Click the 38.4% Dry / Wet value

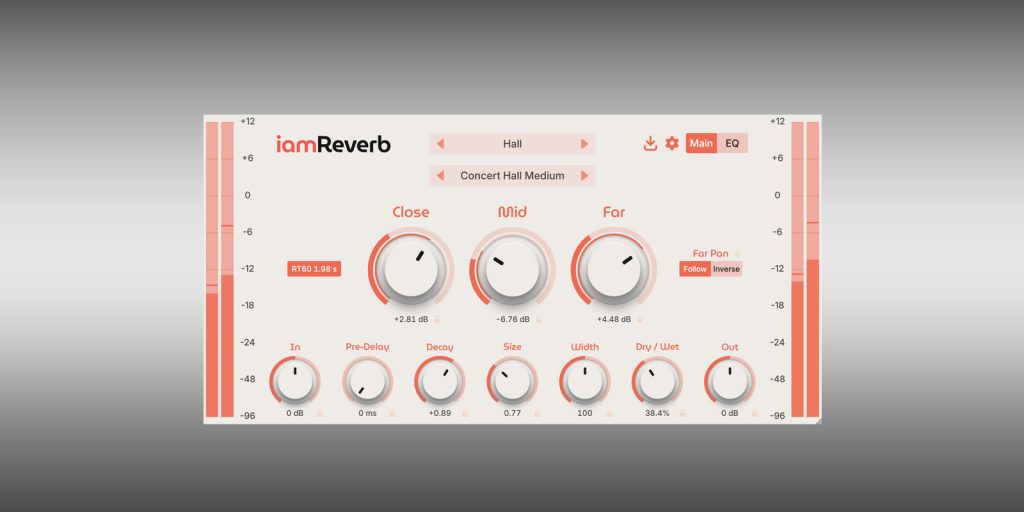657,413
